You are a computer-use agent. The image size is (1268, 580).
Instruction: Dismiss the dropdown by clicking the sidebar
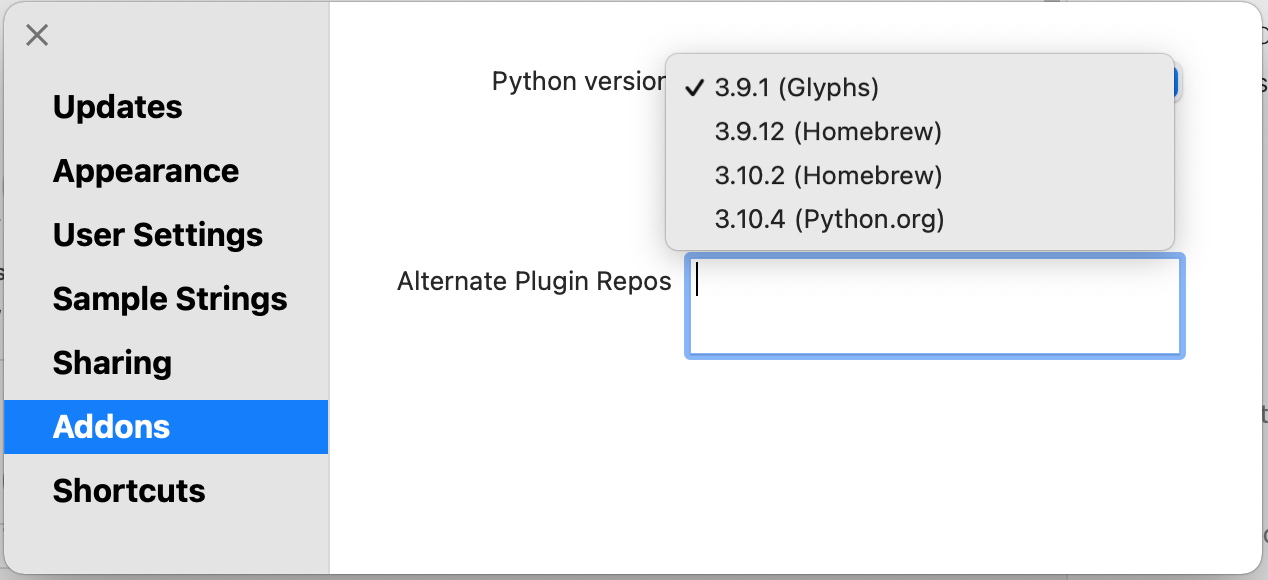165,540
